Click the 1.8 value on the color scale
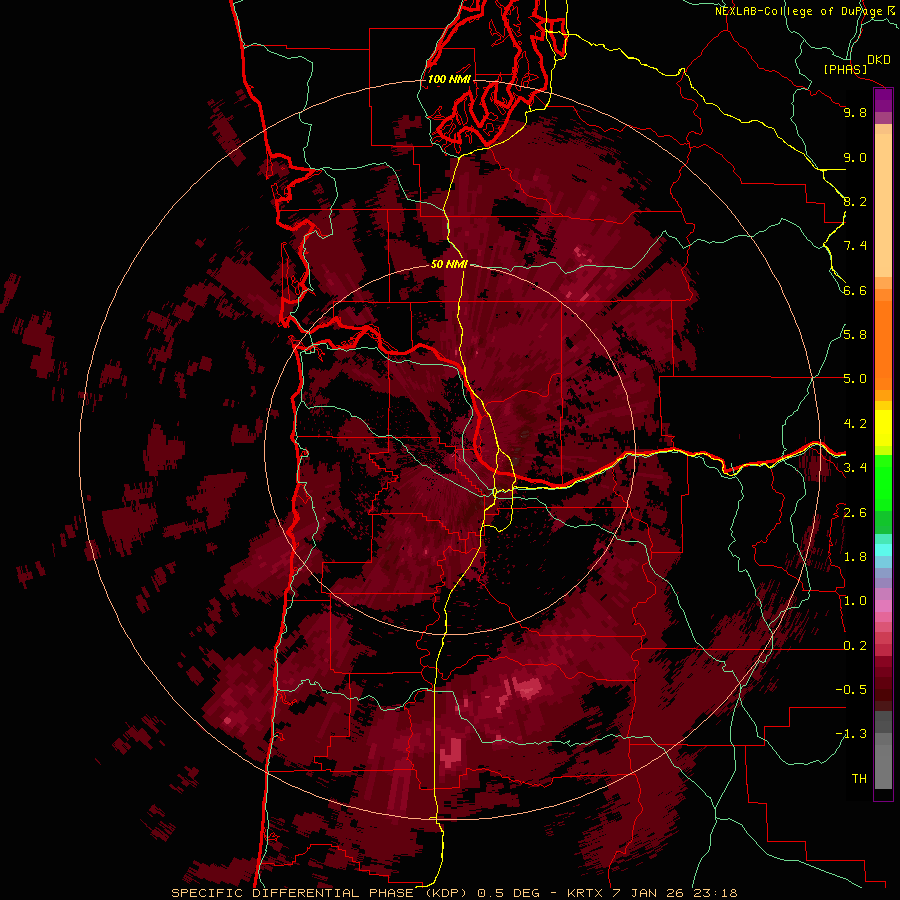The width and height of the screenshot is (900, 900). (x=855, y=557)
